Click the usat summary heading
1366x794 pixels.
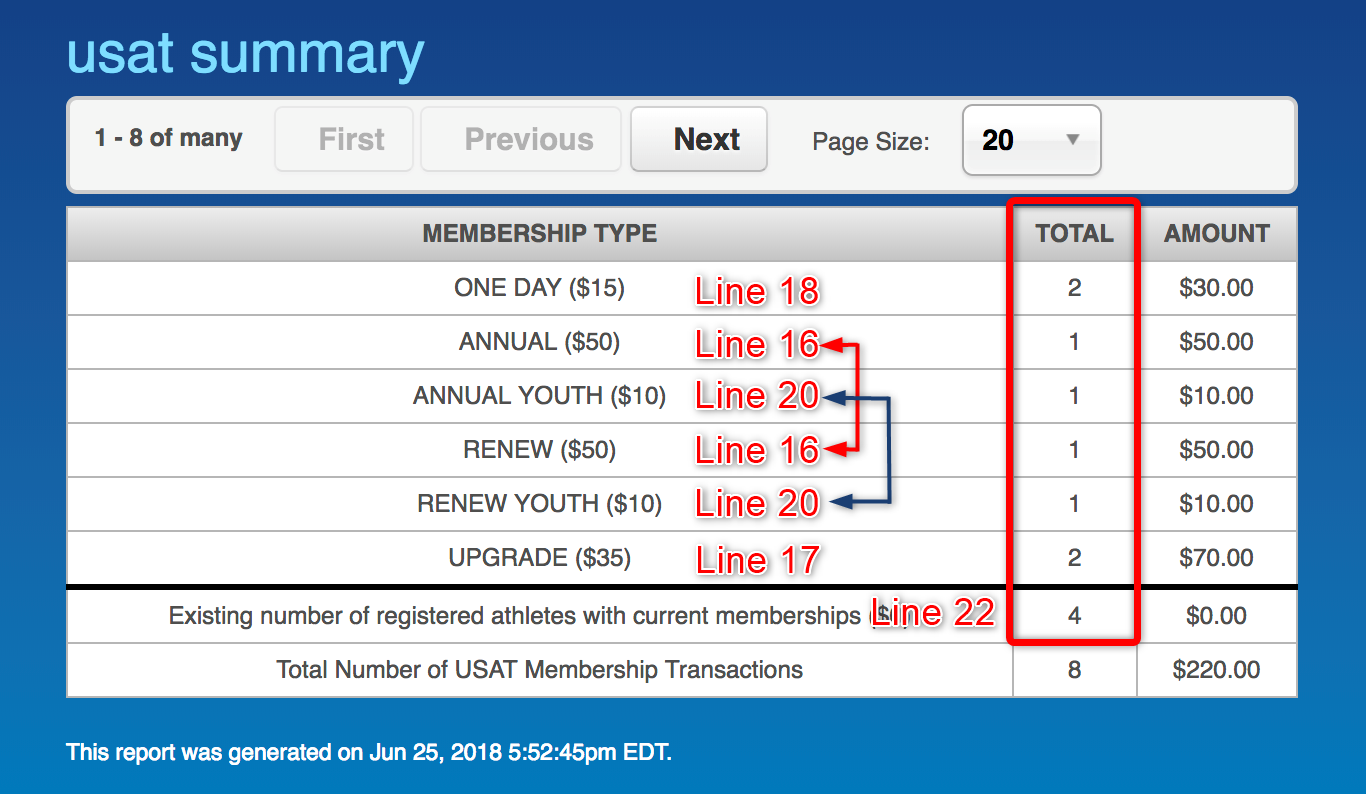point(246,53)
